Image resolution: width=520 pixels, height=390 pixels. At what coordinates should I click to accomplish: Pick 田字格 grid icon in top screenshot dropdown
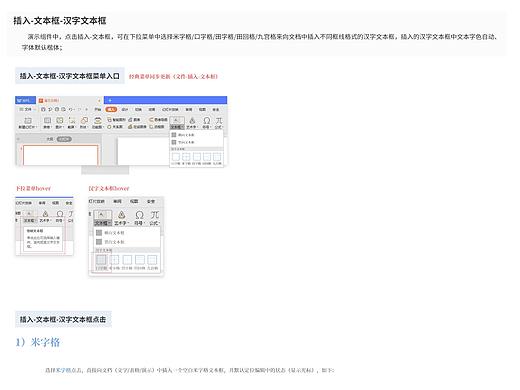click(x=196, y=158)
